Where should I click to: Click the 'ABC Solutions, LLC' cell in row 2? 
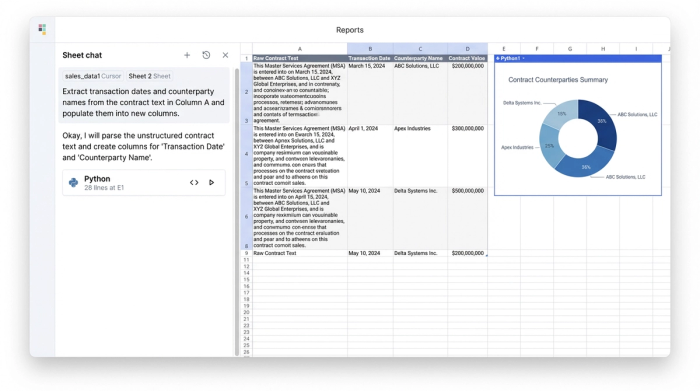click(x=420, y=93)
